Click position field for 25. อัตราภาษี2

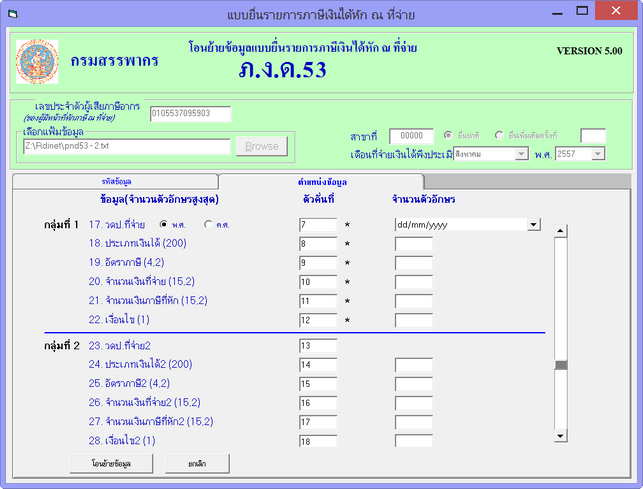pos(318,384)
